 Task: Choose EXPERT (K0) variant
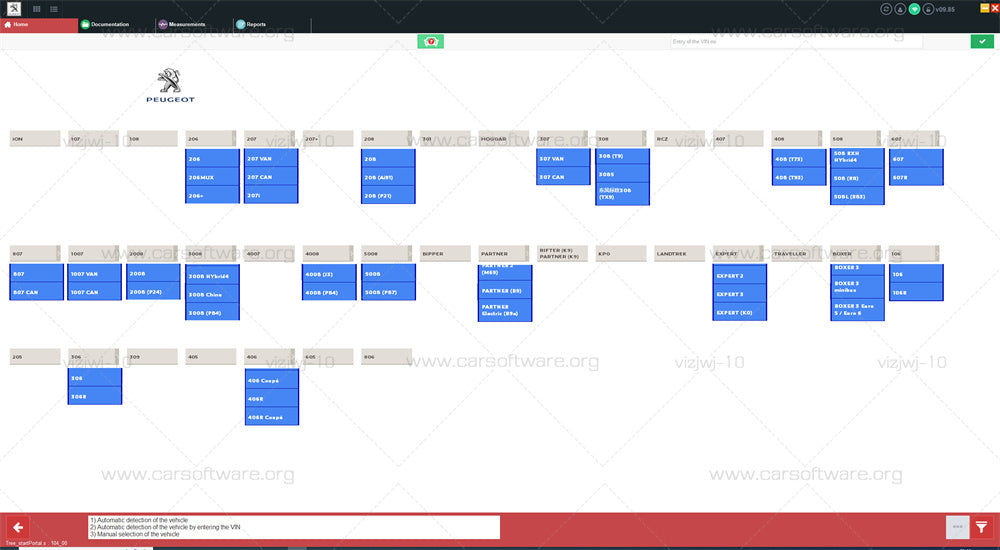pos(740,312)
